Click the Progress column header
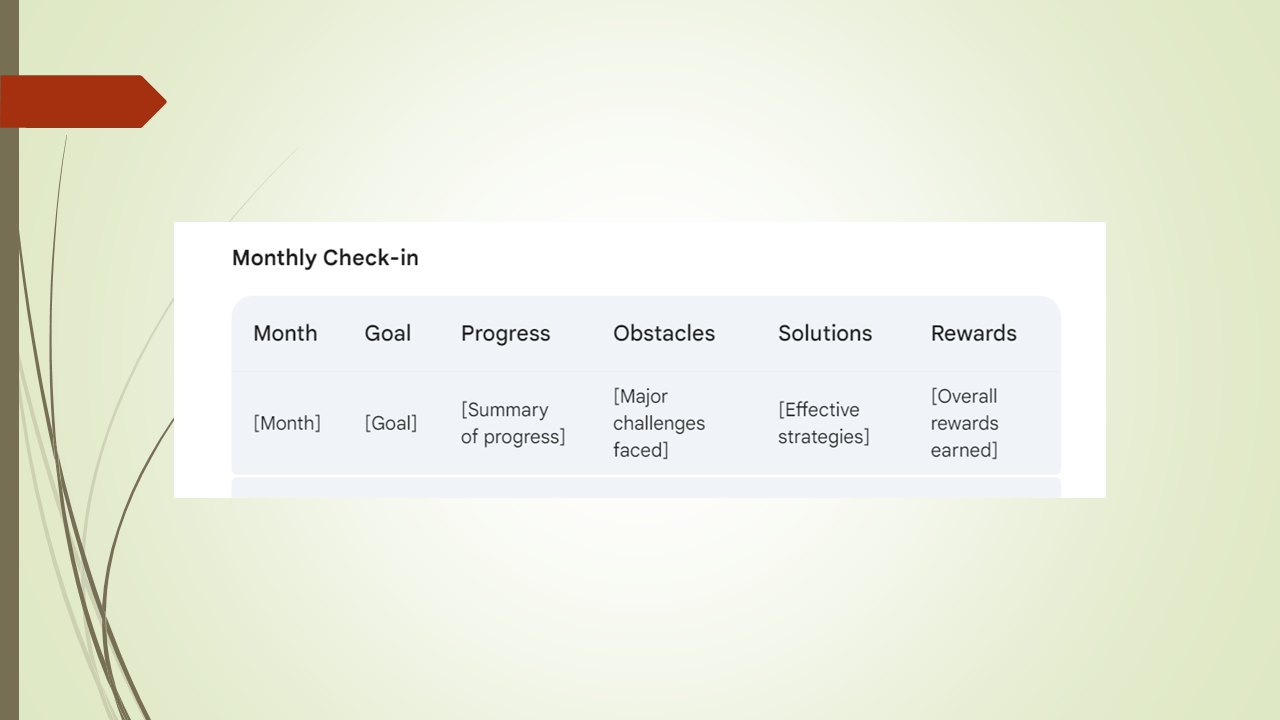This screenshot has width=1280, height=720. 505,334
